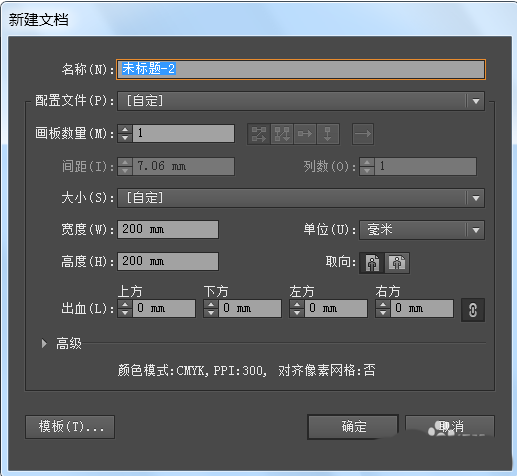Expand the 高级 advanced section
Viewport: 517px width, 476px height.
point(44,343)
